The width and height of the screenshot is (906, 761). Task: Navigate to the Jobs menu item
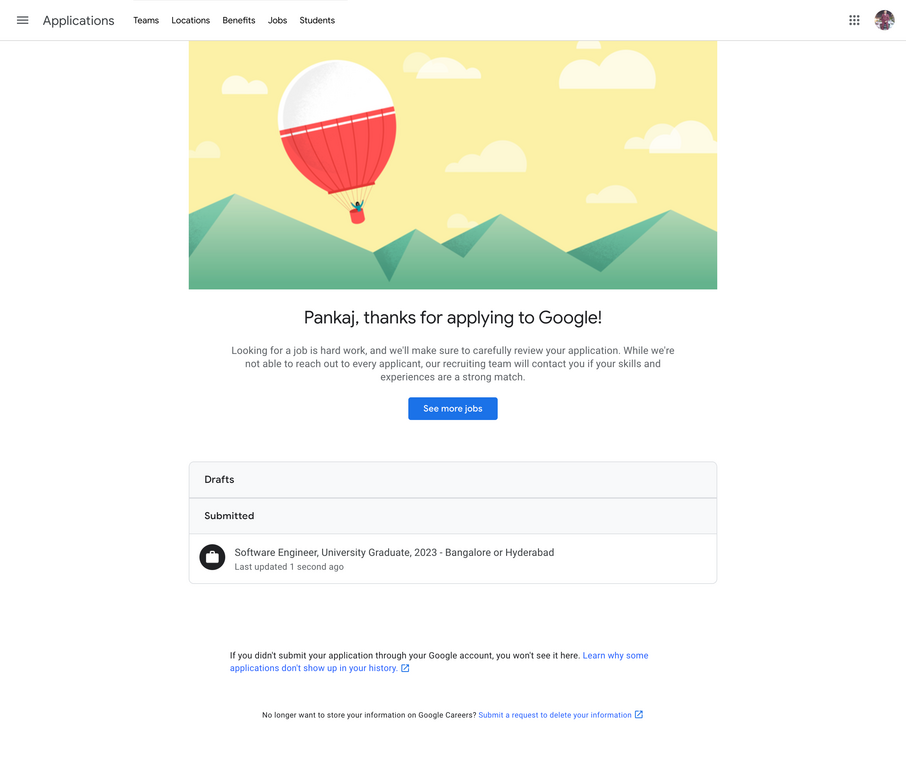(277, 20)
